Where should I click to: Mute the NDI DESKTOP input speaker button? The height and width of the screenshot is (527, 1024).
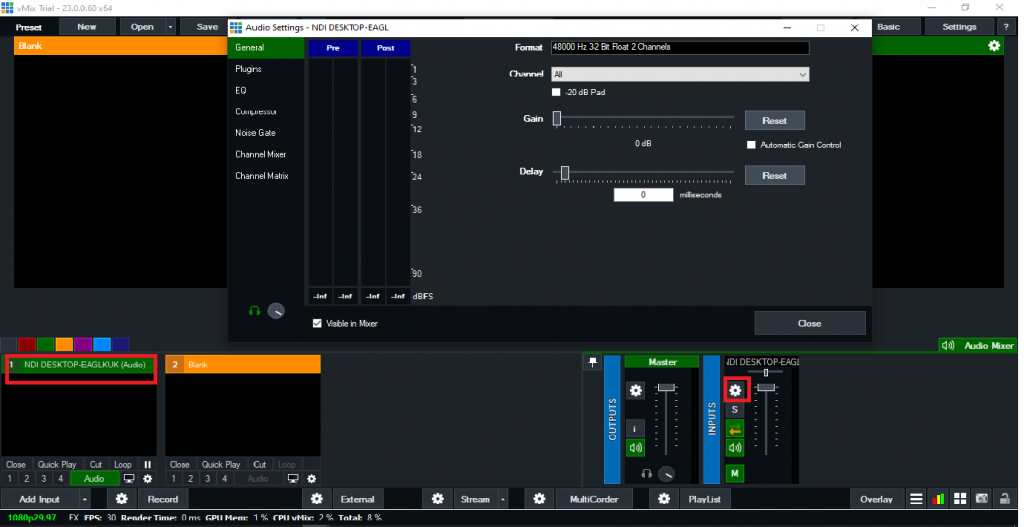click(735, 448)
